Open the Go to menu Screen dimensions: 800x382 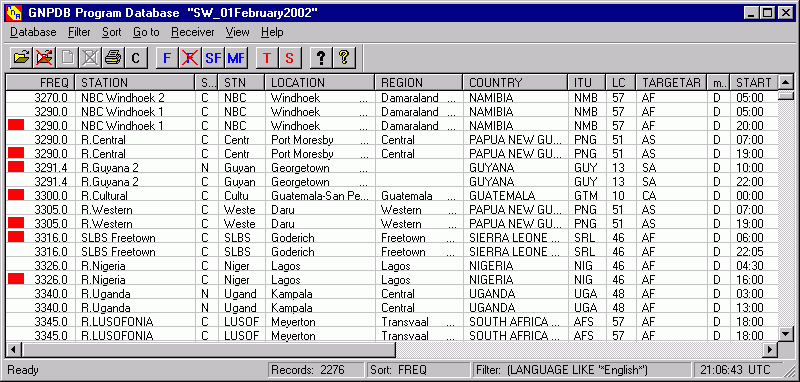click(x=146, y=32)
